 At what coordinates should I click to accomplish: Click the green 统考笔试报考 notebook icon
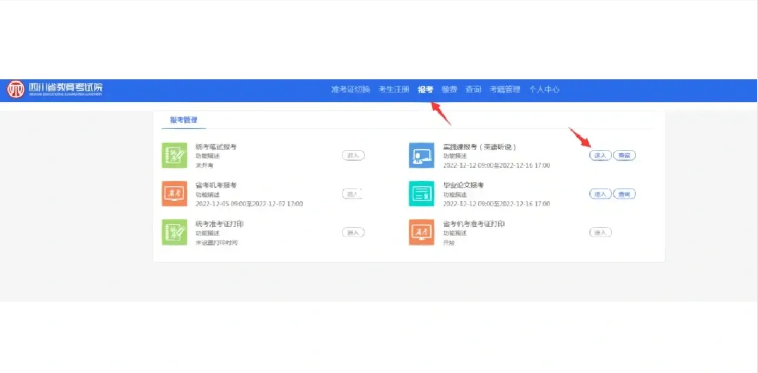click(x=174, y=155)
